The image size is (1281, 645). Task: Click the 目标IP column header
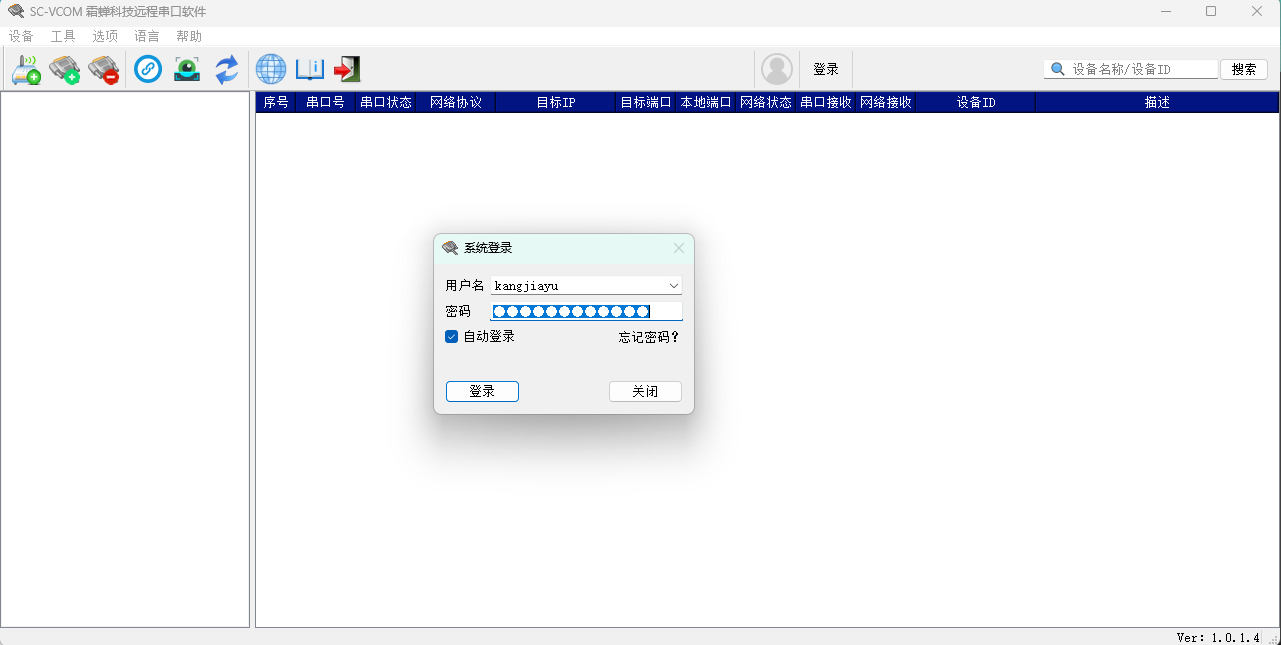(x=556, y=102)
